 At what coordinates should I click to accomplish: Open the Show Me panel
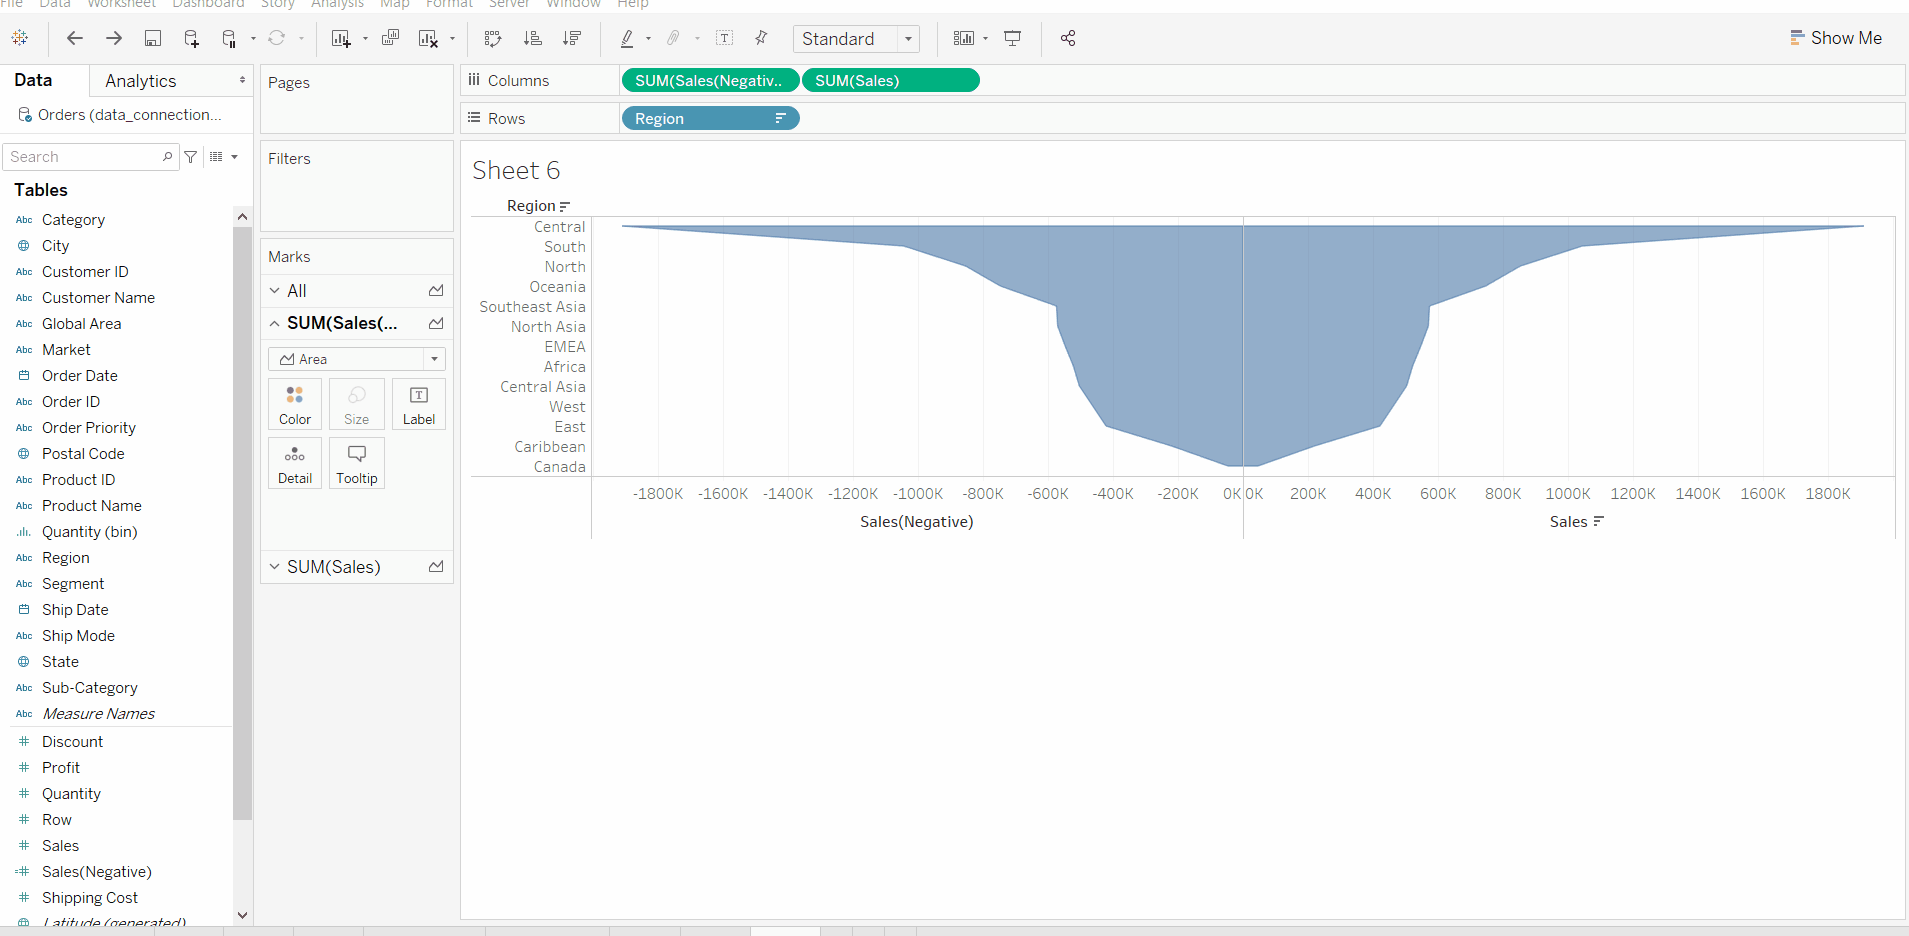point(1836,38)
